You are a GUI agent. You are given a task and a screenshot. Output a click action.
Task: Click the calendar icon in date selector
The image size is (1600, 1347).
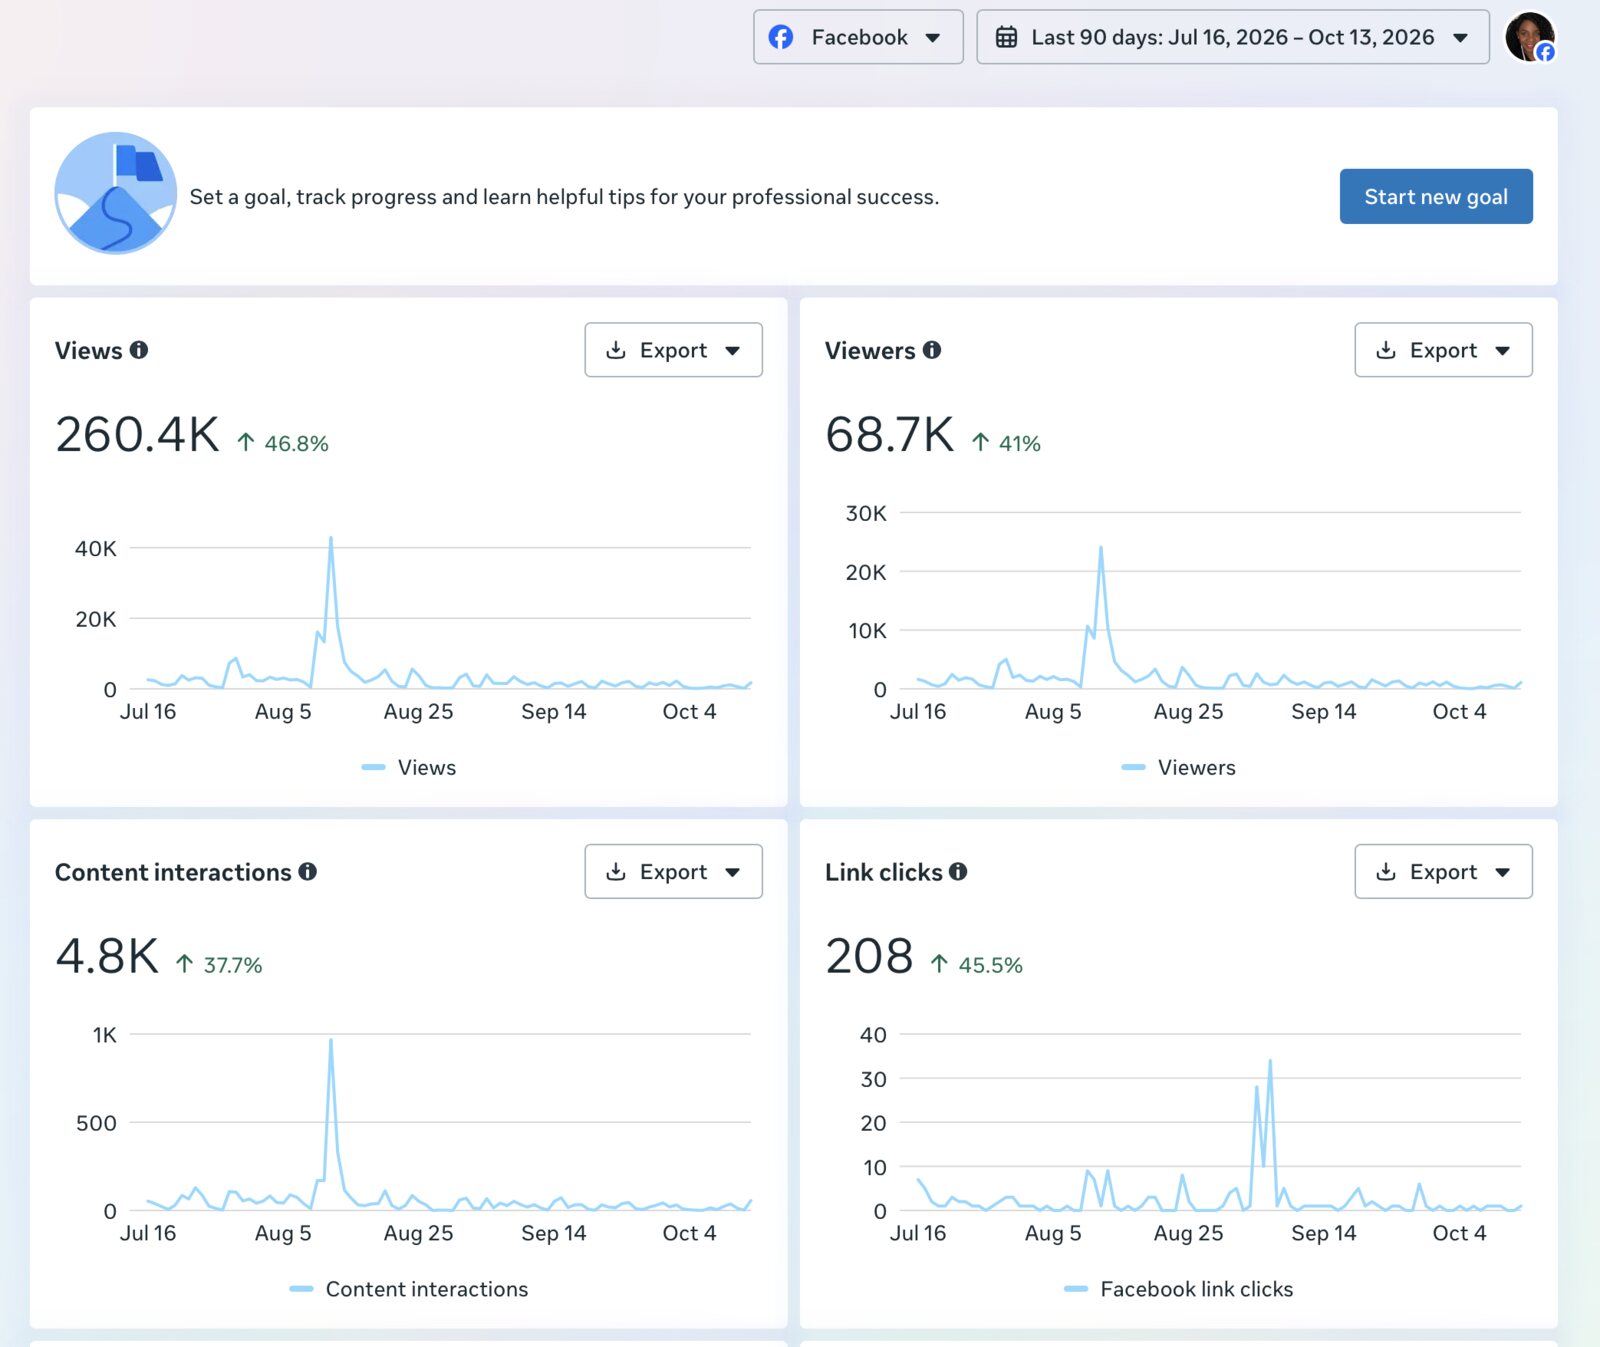tap(1006, 37)
